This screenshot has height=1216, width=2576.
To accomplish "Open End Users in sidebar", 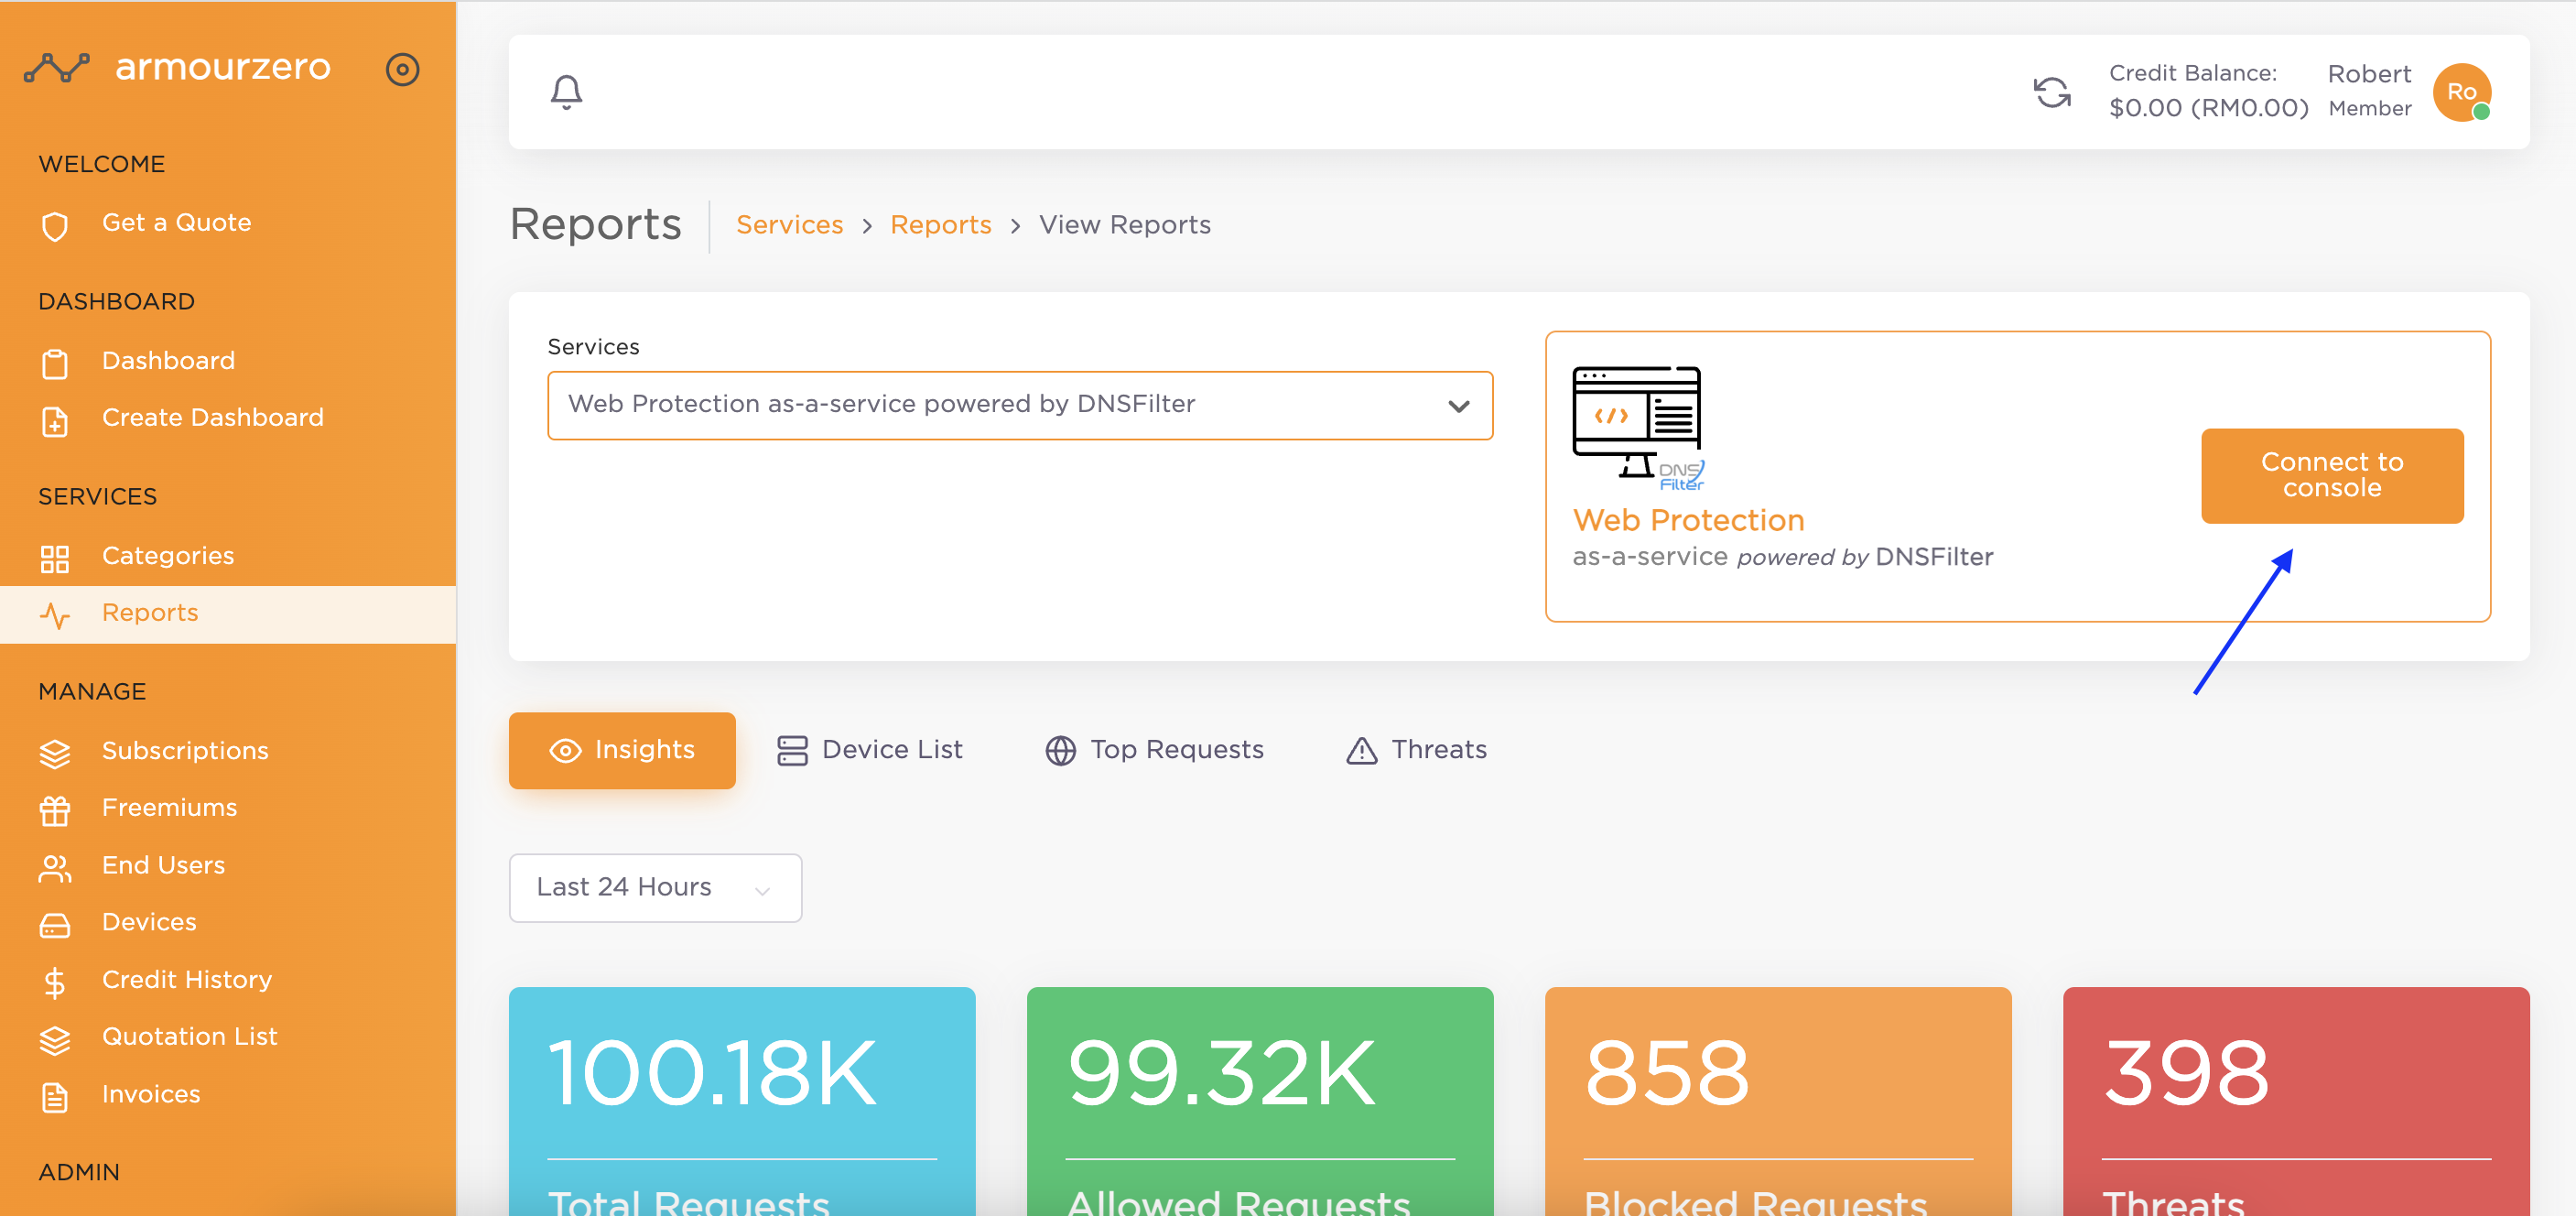I will pyautogui.click(x=228, y=866).
